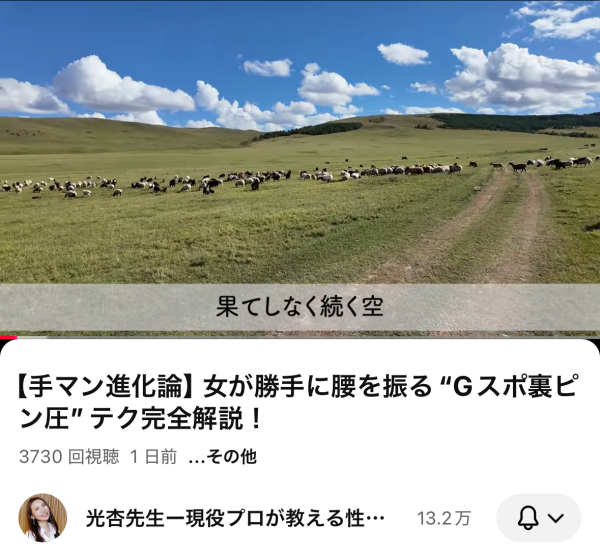600x553 pixels.
Task: Open the chevron next to the bell
Action: tap(556, 518)
